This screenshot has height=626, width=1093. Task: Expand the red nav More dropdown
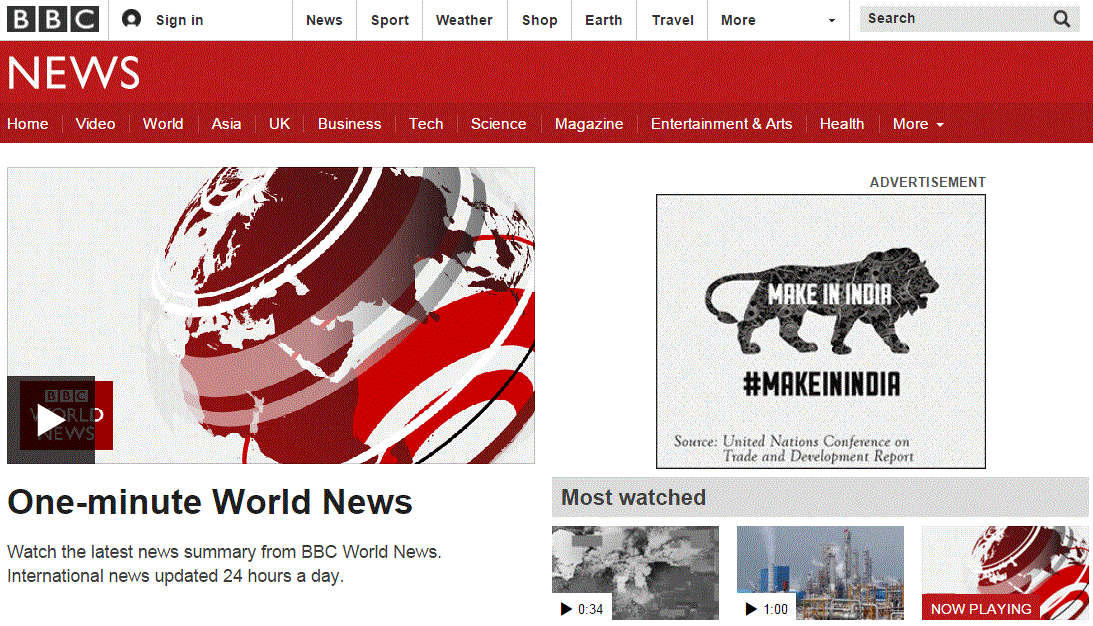tap(919, 124)
